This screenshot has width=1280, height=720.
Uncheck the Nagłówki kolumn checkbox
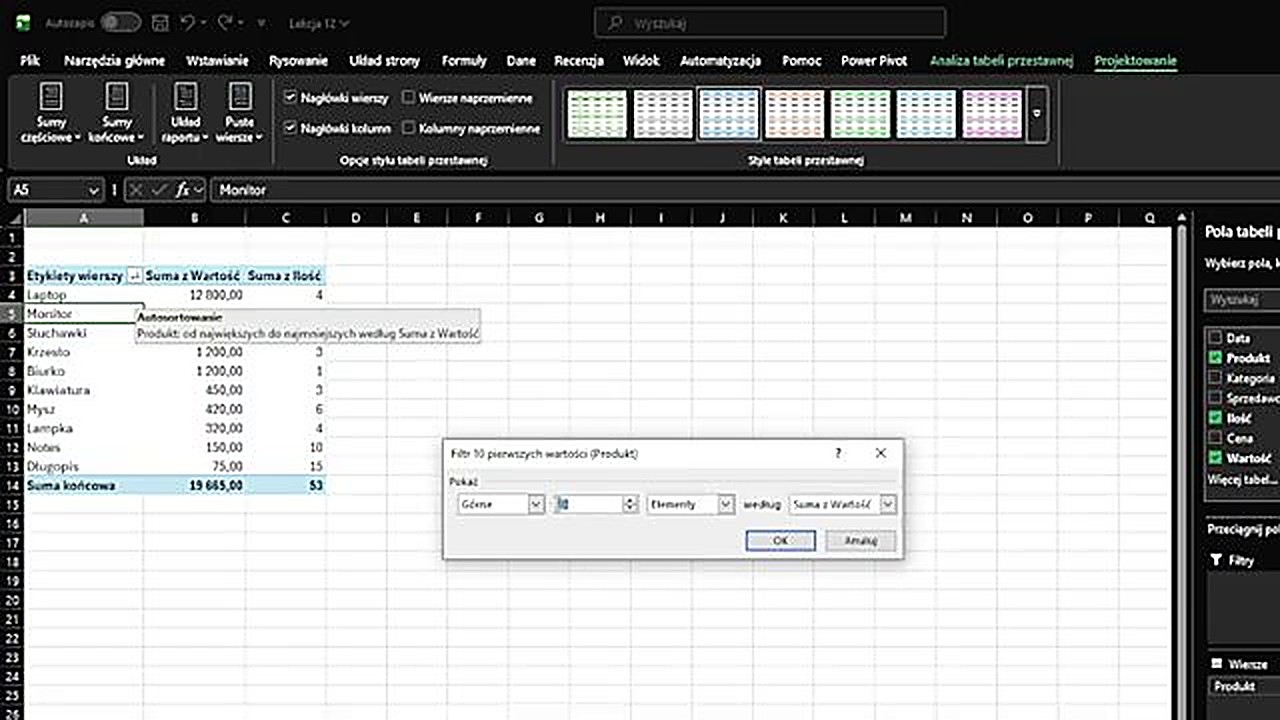click(x=290, y=128)
